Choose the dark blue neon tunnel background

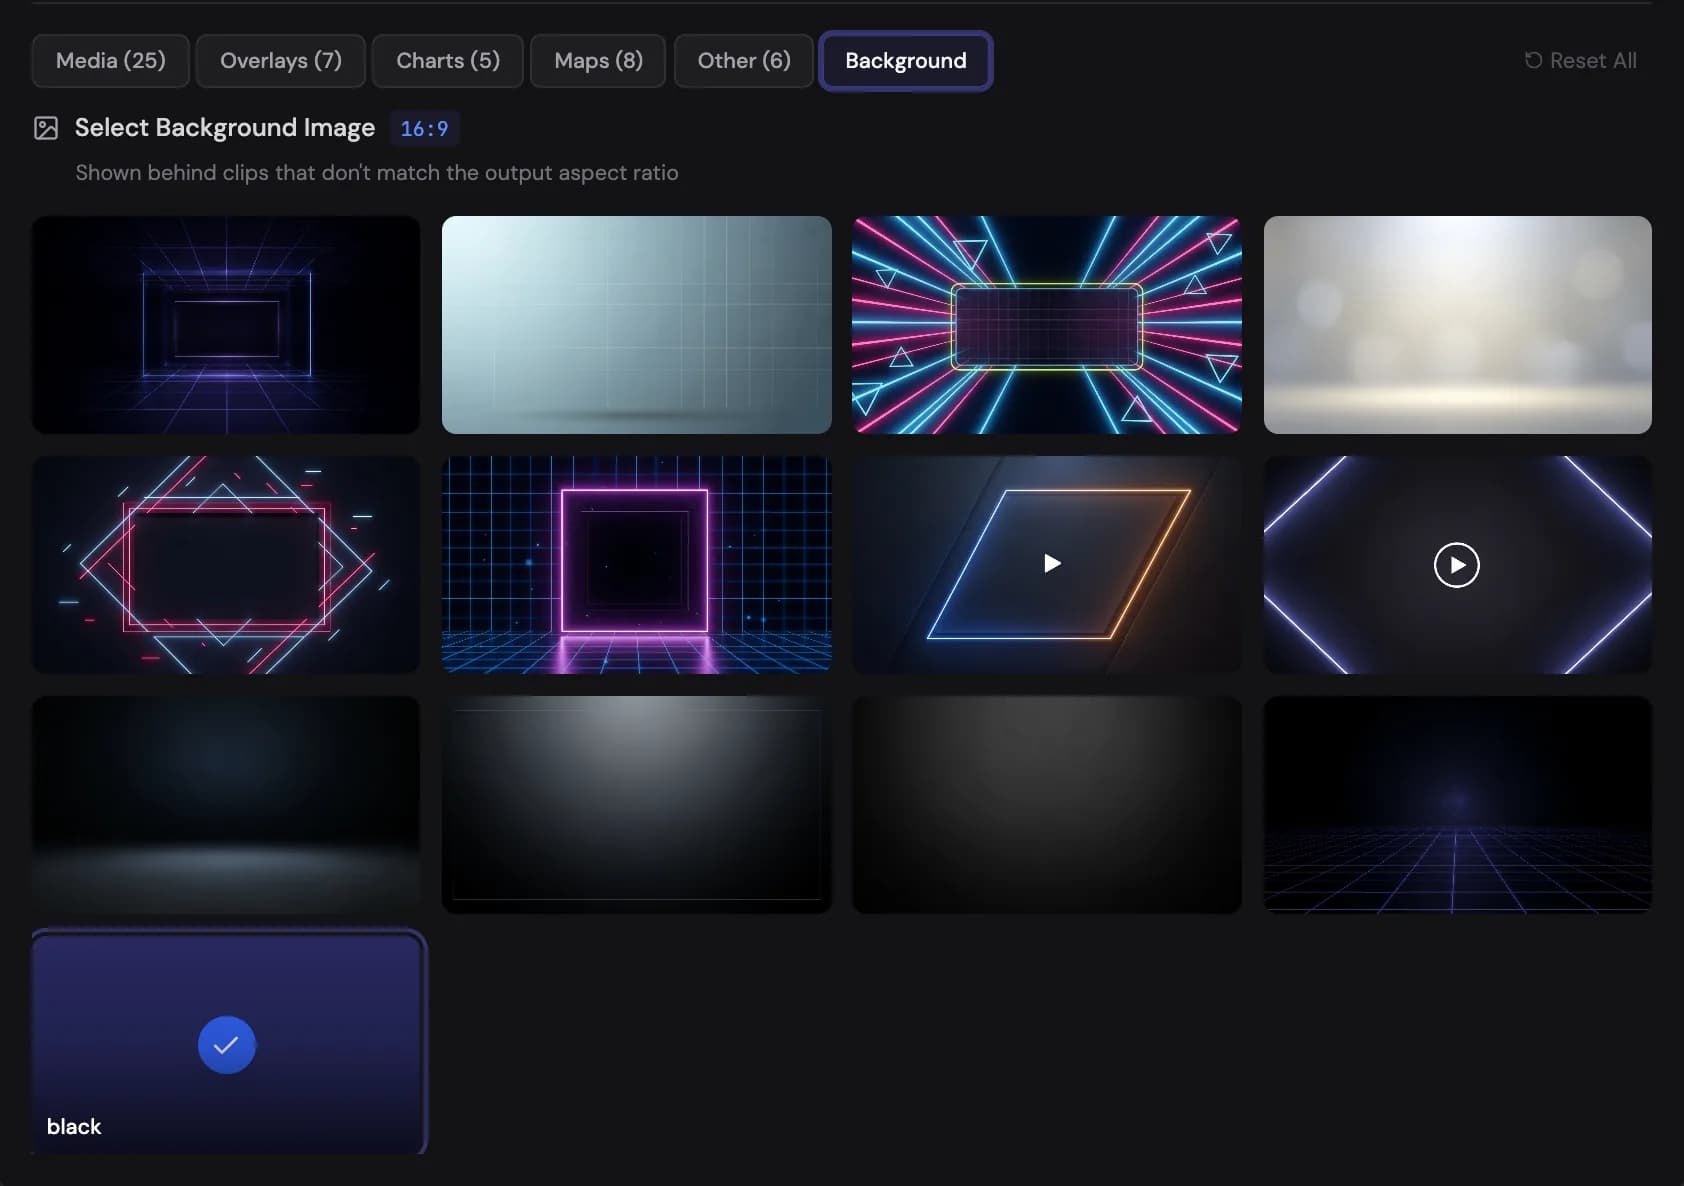tap(226, 325)
